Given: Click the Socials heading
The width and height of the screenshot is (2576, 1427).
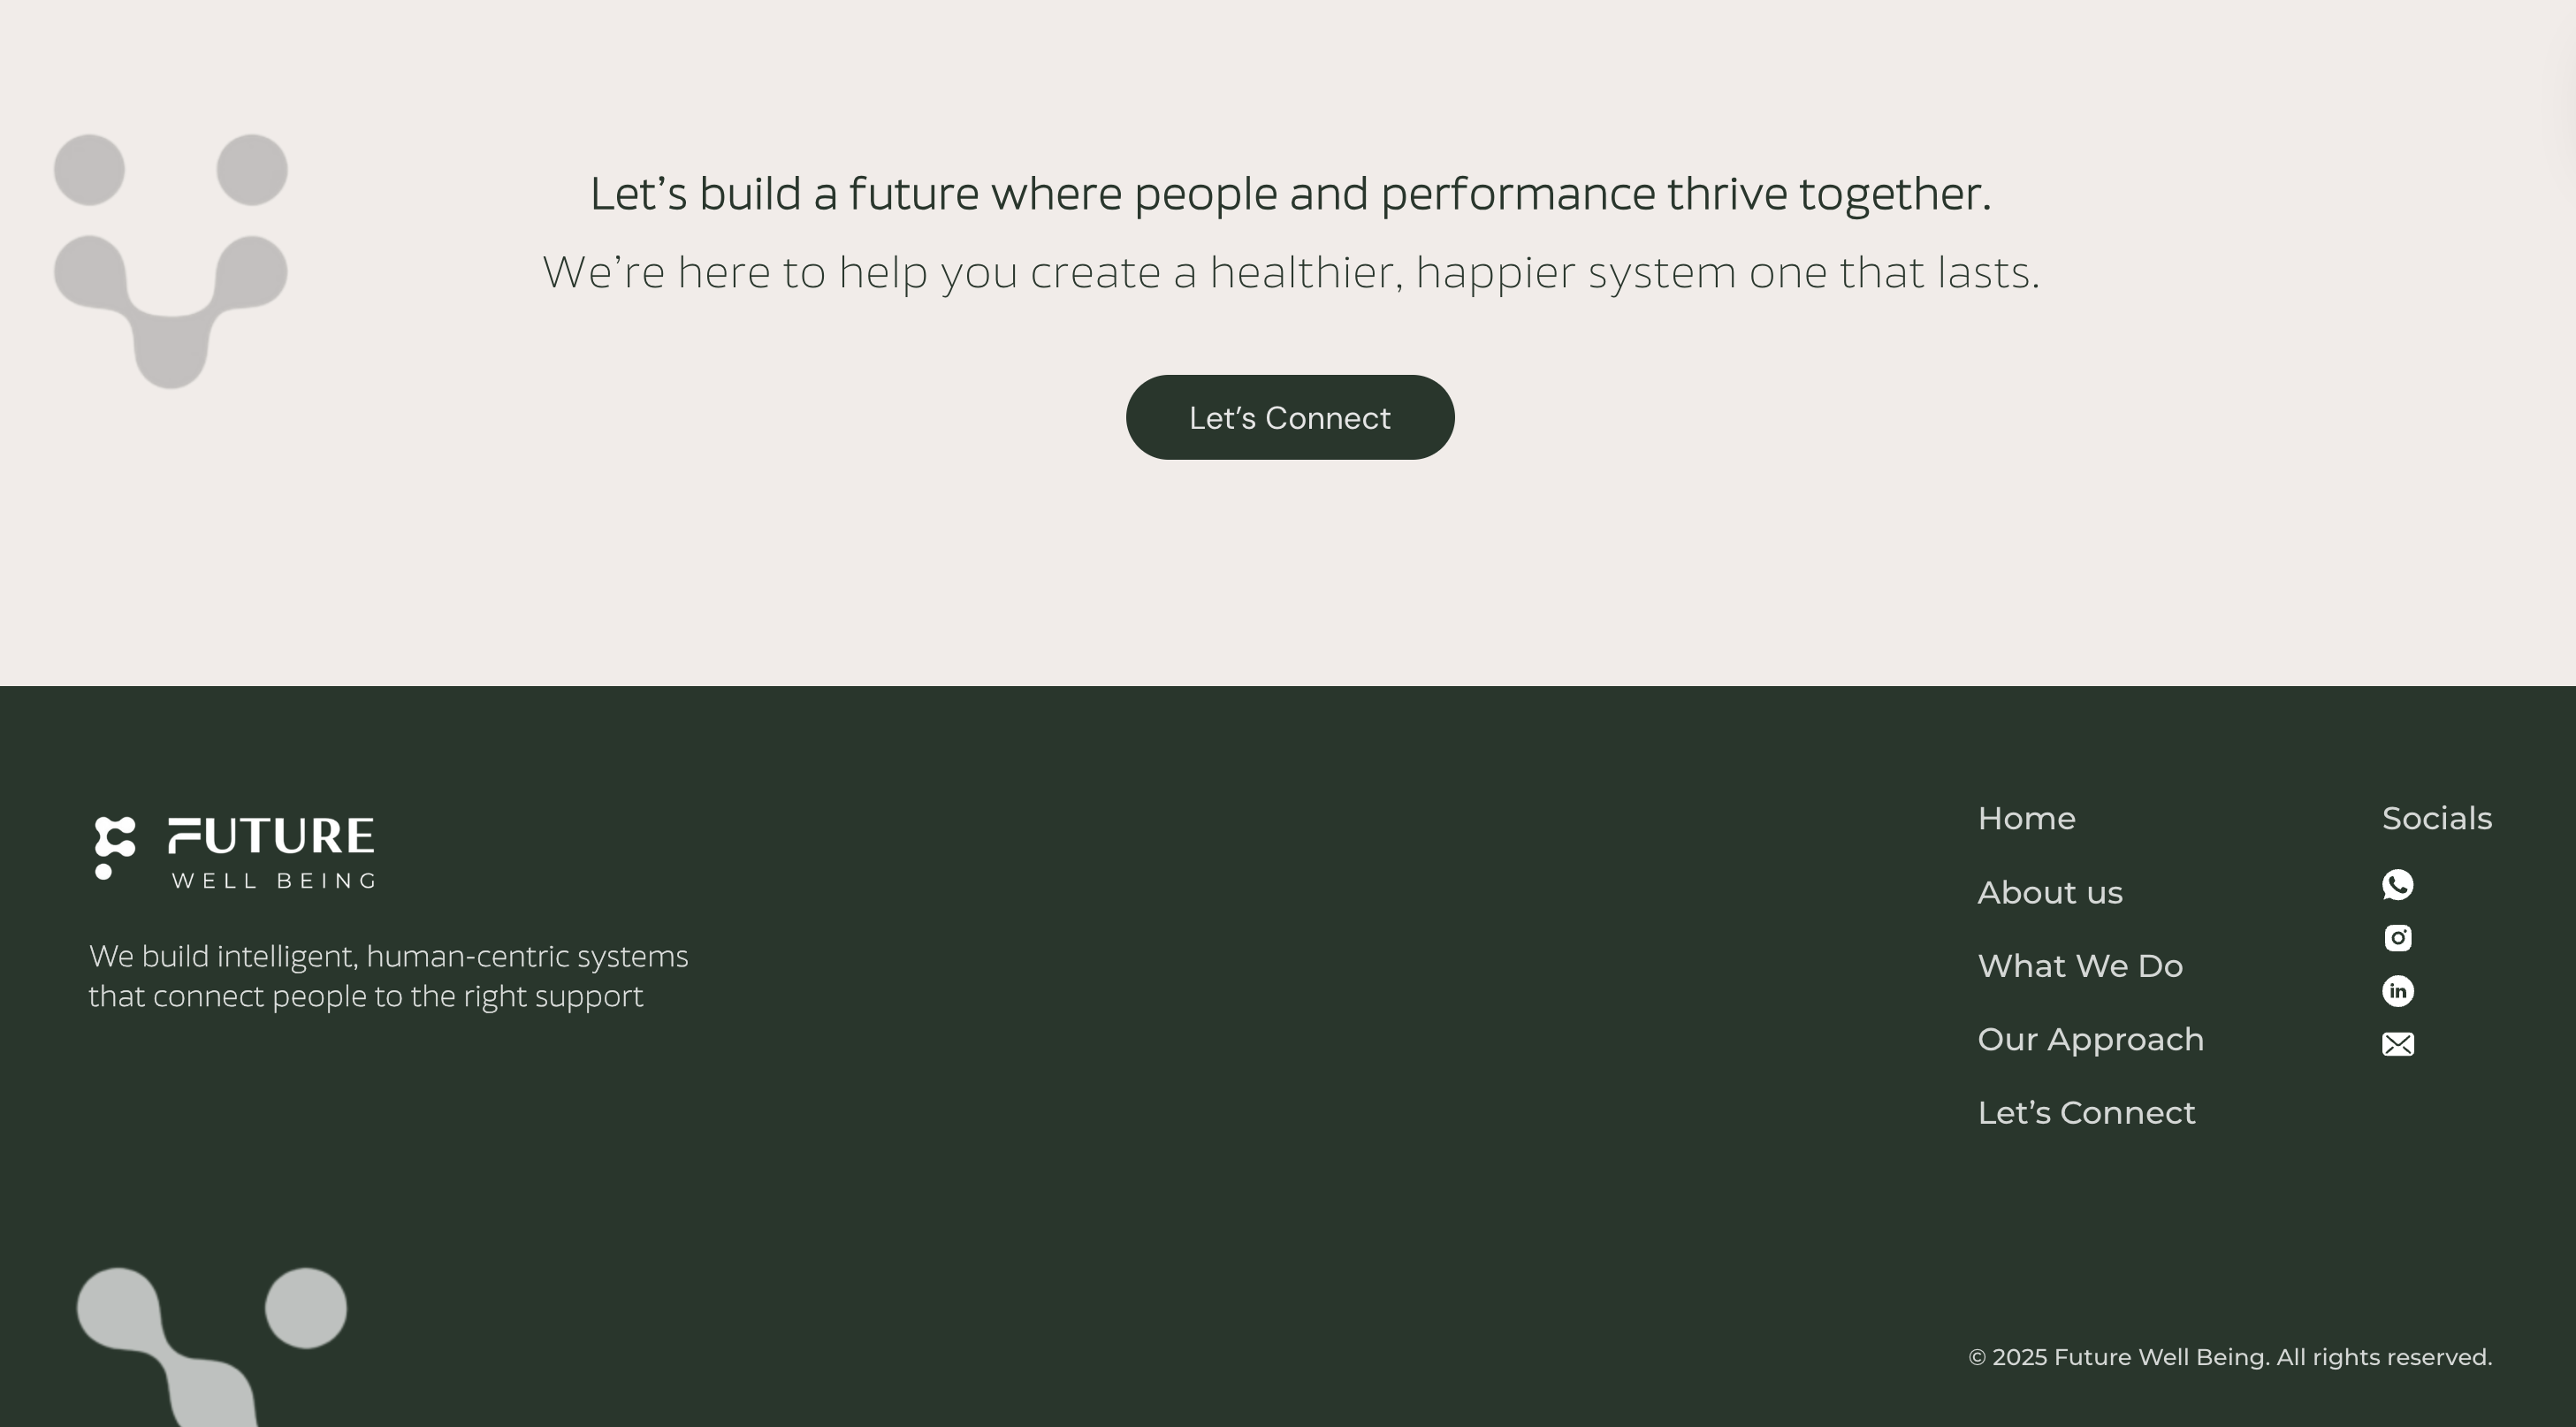Looking at the screenshot, I should point(2436,819).
